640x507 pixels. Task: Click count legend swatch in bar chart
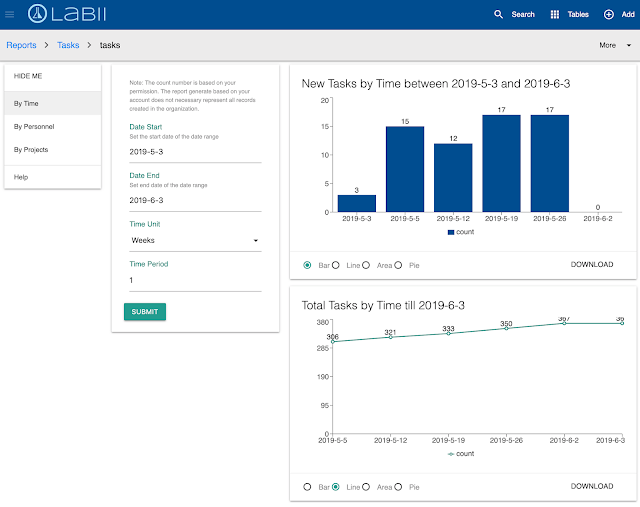[x=451, y=232]
